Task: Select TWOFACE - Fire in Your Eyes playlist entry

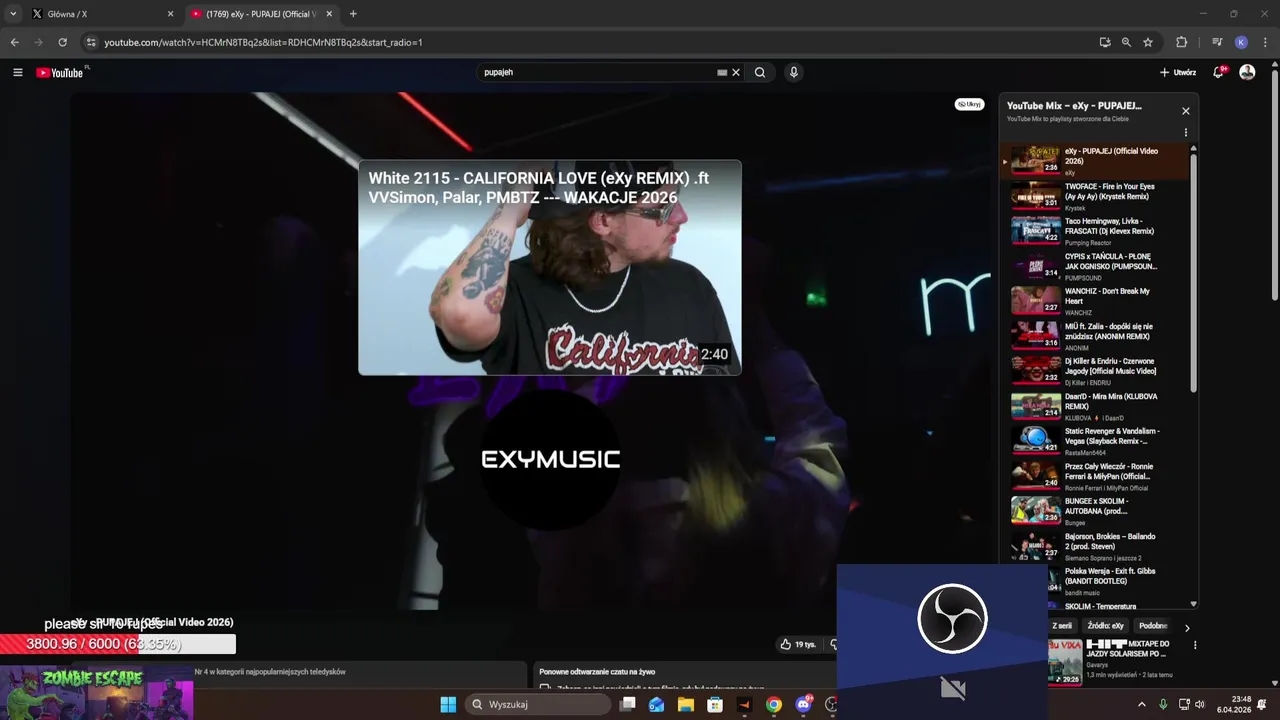Action: click(x=1095, y=195)
